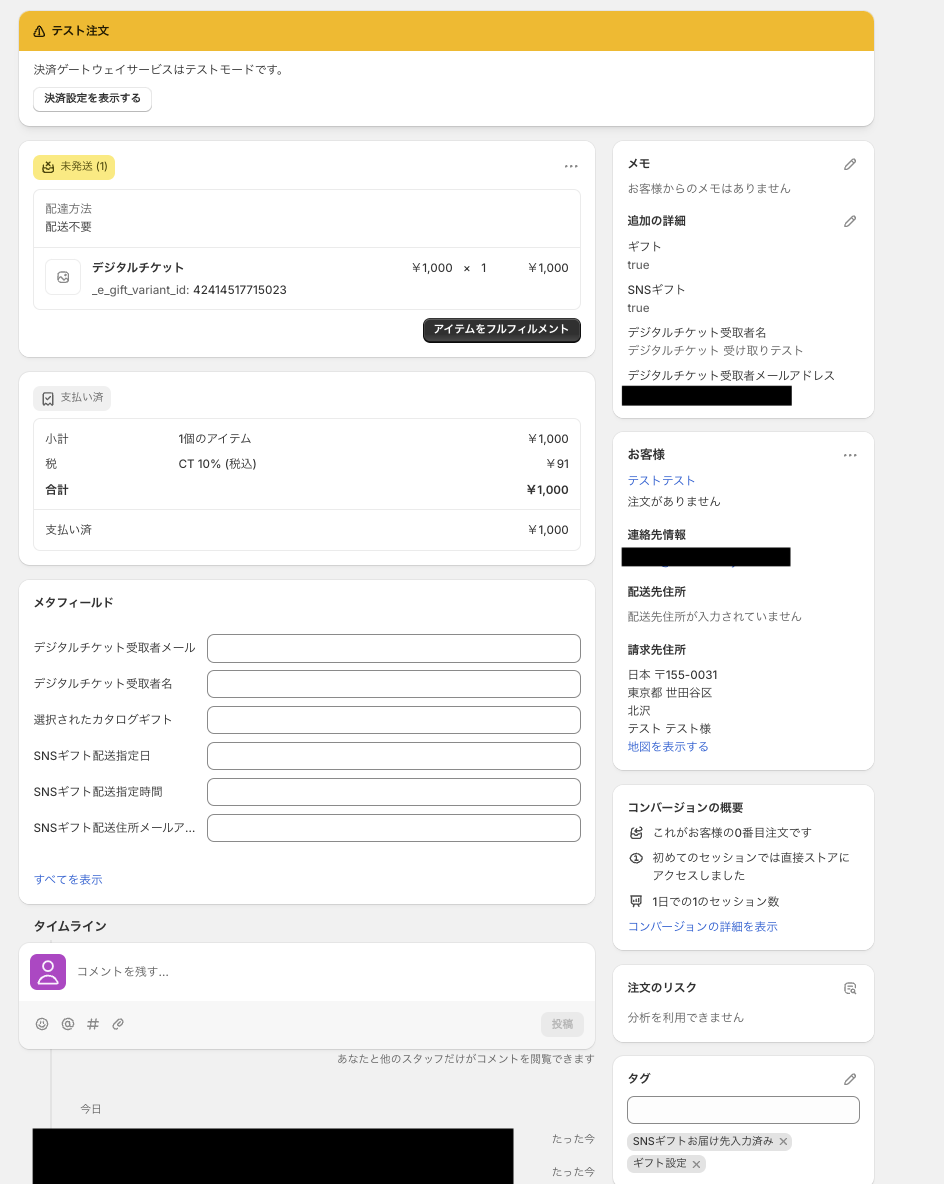
Task: Insert emoji in the timeline comment
Action: point(42,1024)
